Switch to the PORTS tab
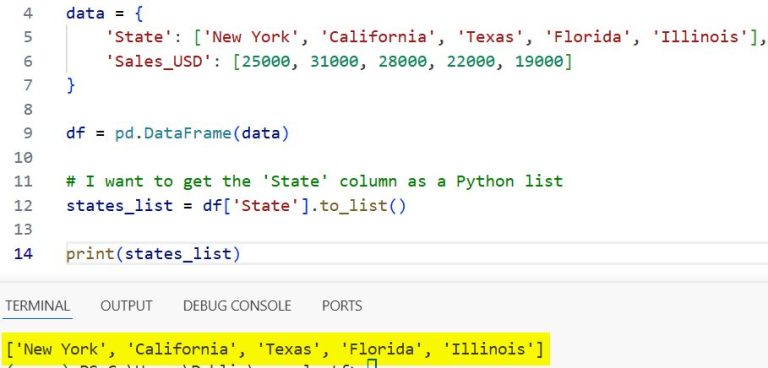This screenshot has height=368, width=768. click(x=342, y=306)
